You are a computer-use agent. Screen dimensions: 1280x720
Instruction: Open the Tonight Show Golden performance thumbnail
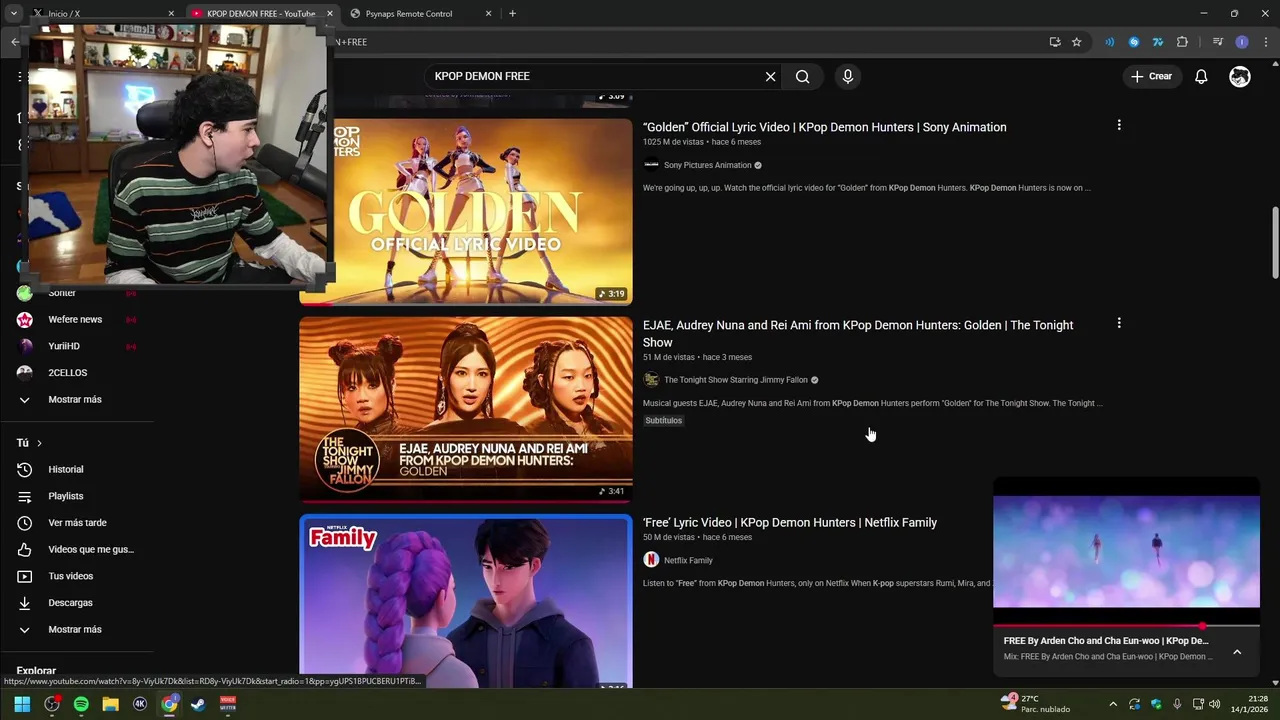point(465,410)
